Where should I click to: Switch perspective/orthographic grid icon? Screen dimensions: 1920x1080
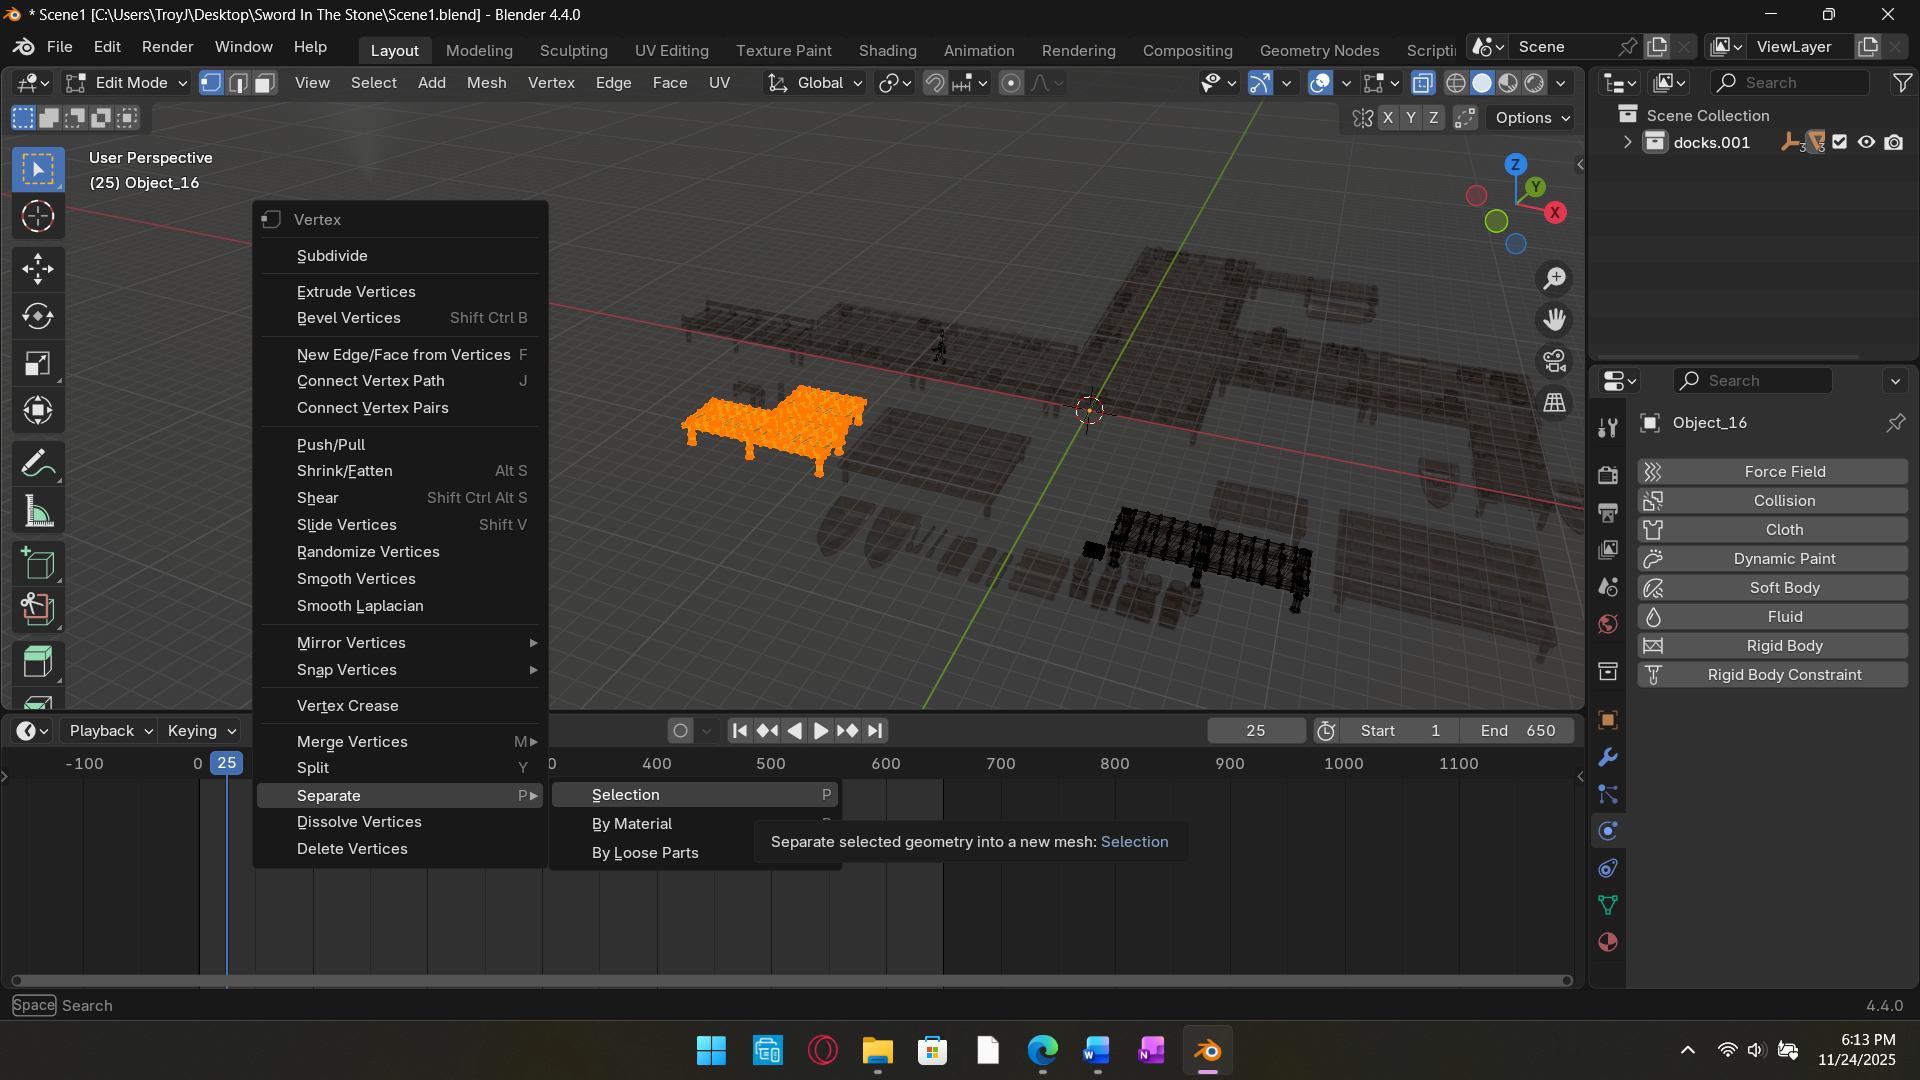tap(1554, 402)
